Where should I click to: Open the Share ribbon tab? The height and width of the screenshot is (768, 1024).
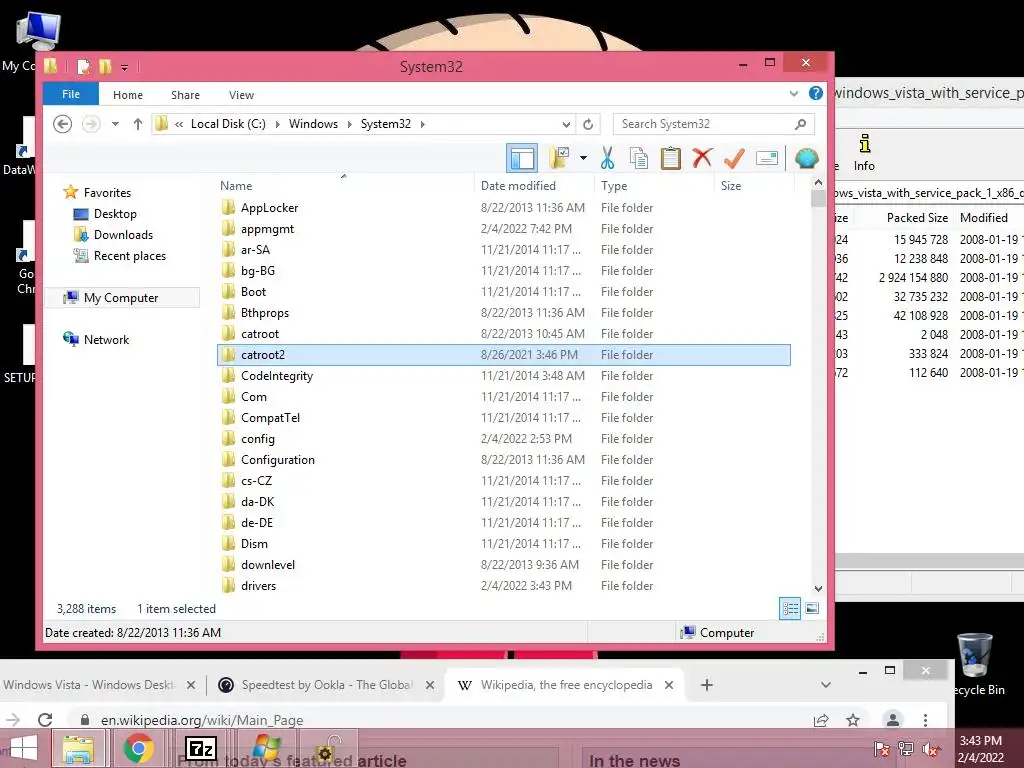(185, 95)
